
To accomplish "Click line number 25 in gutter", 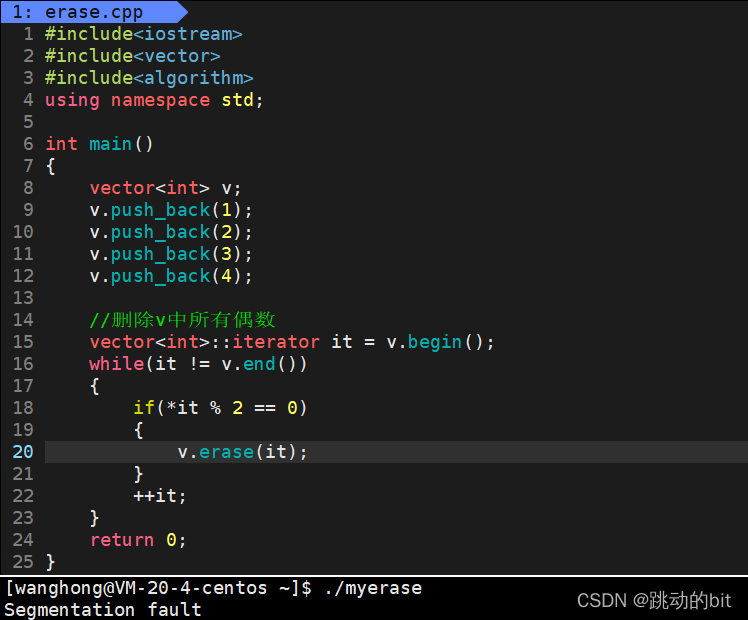I will (23, 562).
